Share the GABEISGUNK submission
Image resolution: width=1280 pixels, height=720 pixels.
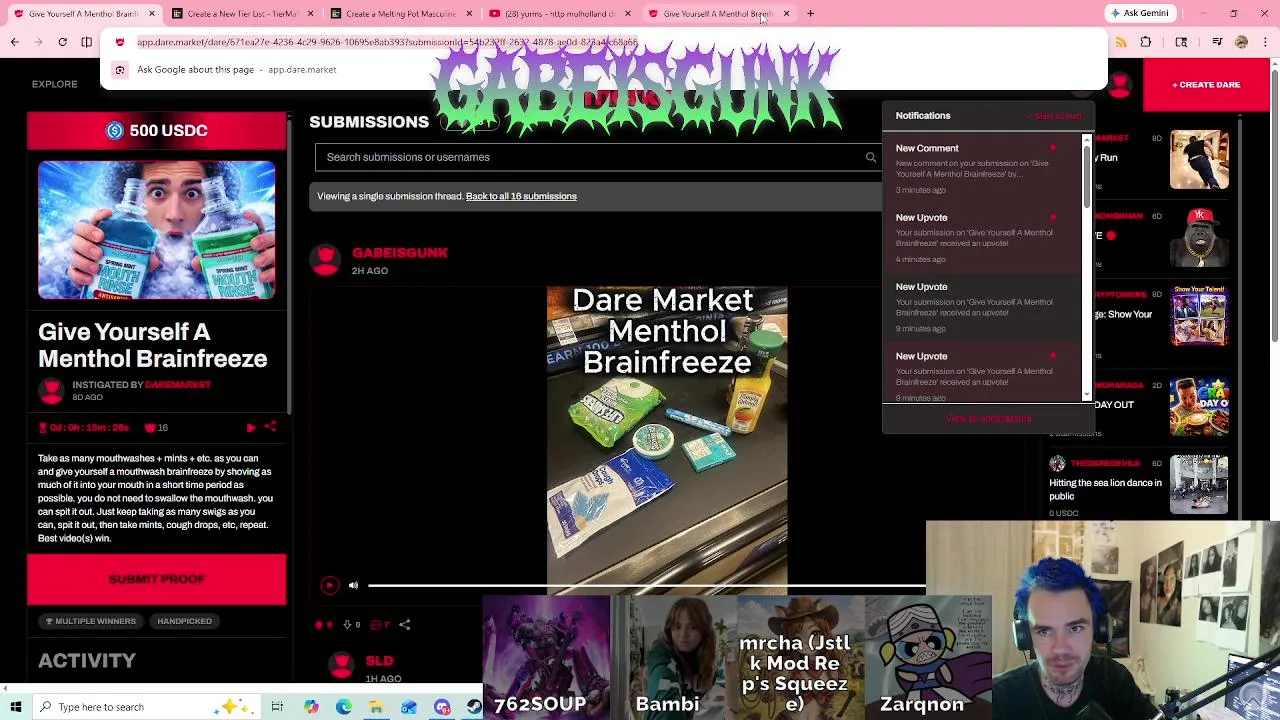tap(405, 625)
